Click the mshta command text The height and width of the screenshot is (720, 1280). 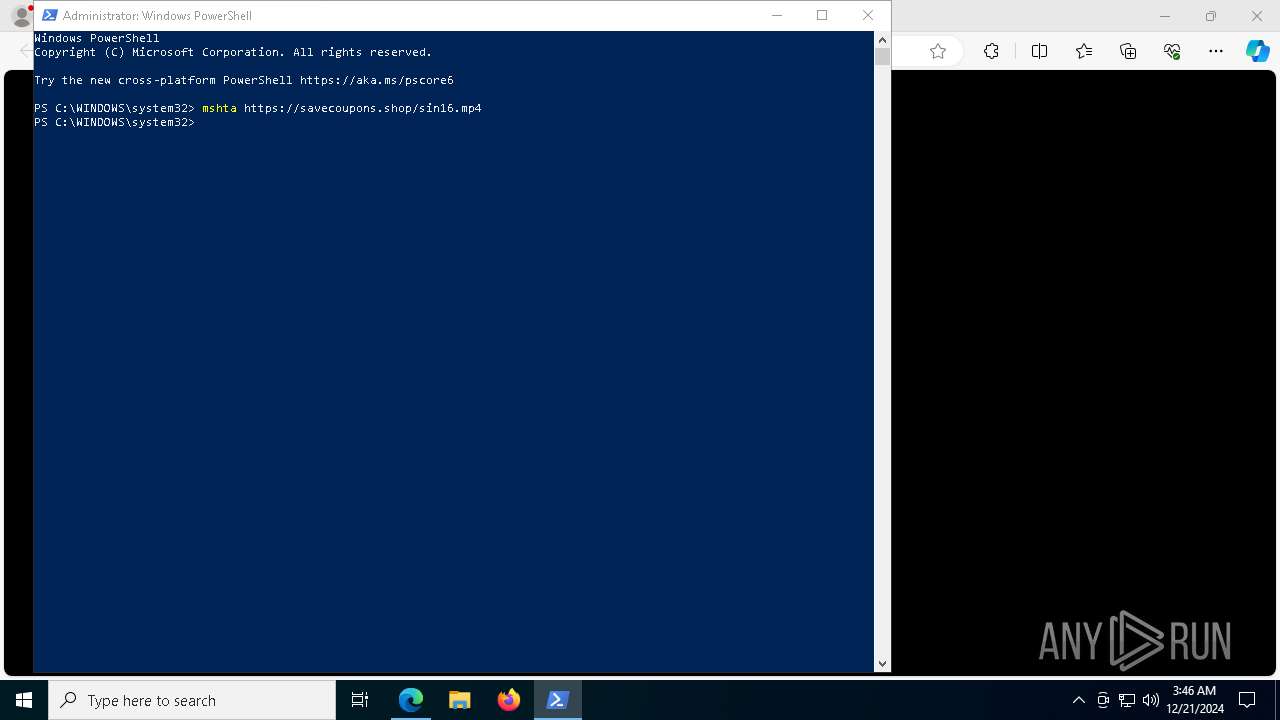coord(219,108)
